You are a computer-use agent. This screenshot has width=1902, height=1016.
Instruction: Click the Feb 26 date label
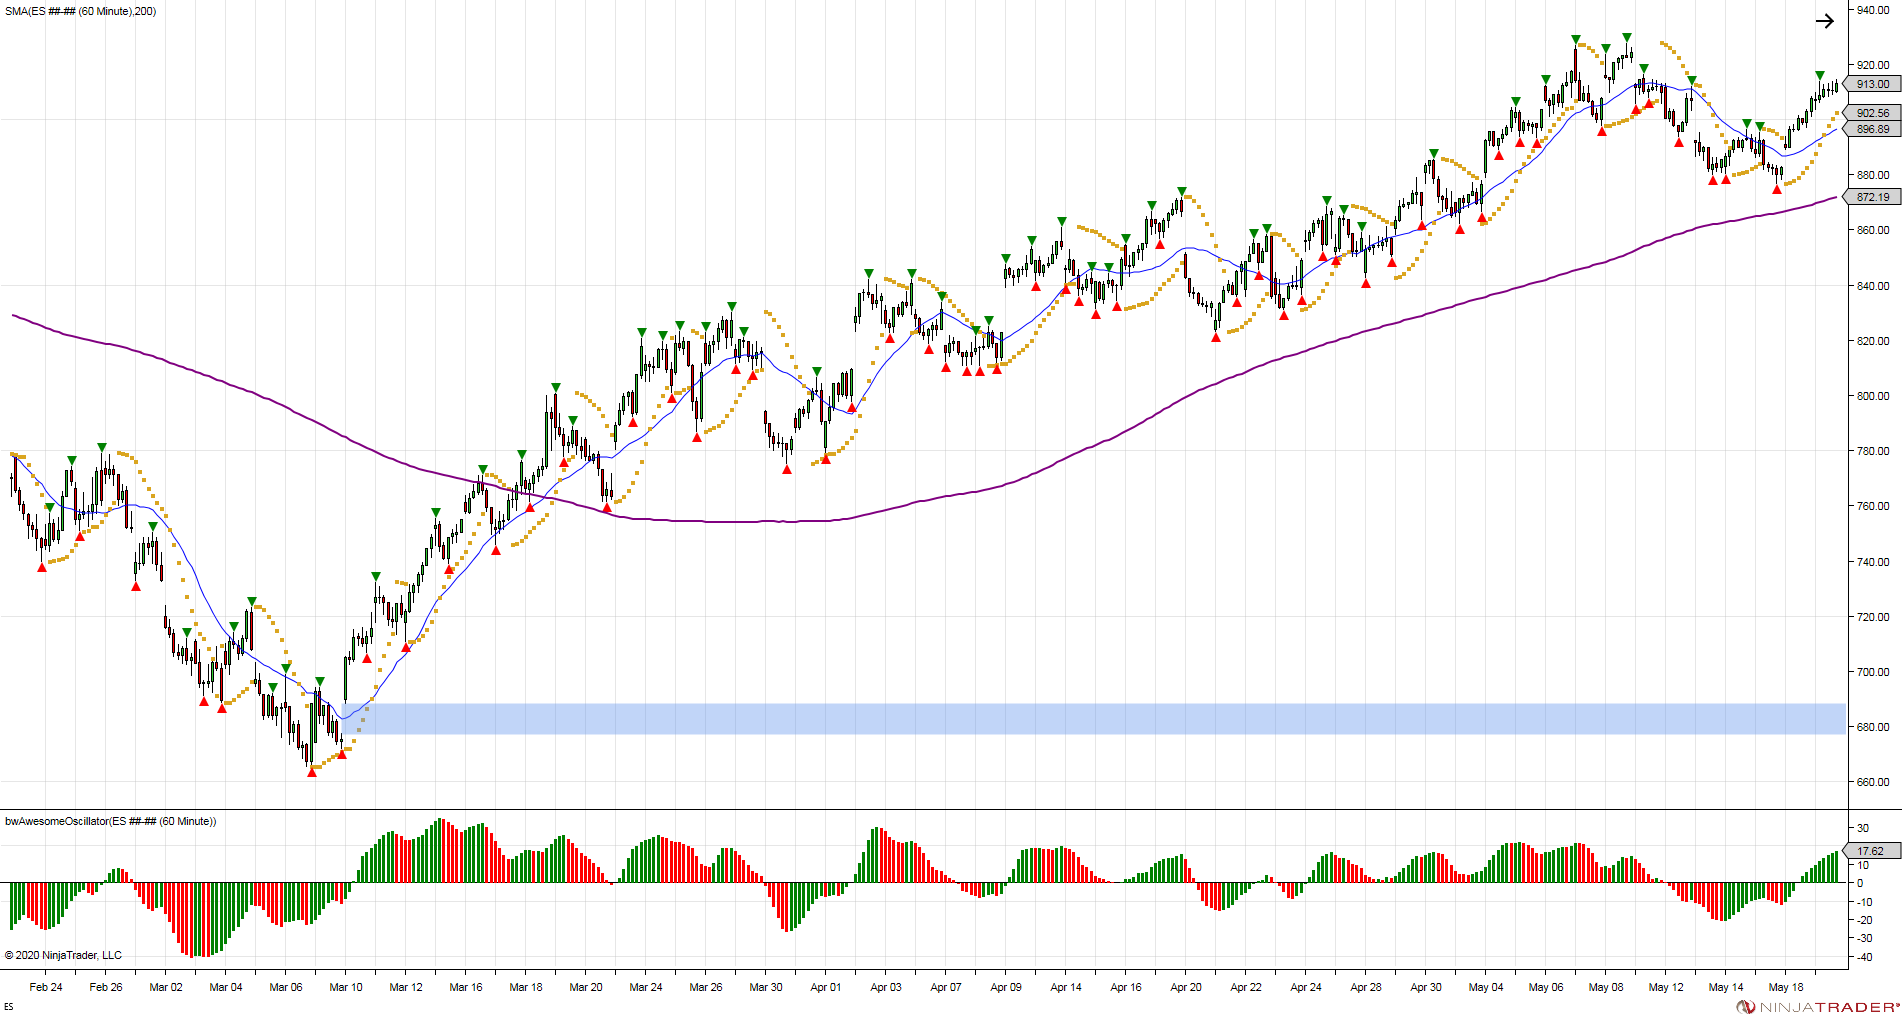(x=106, y=987)
